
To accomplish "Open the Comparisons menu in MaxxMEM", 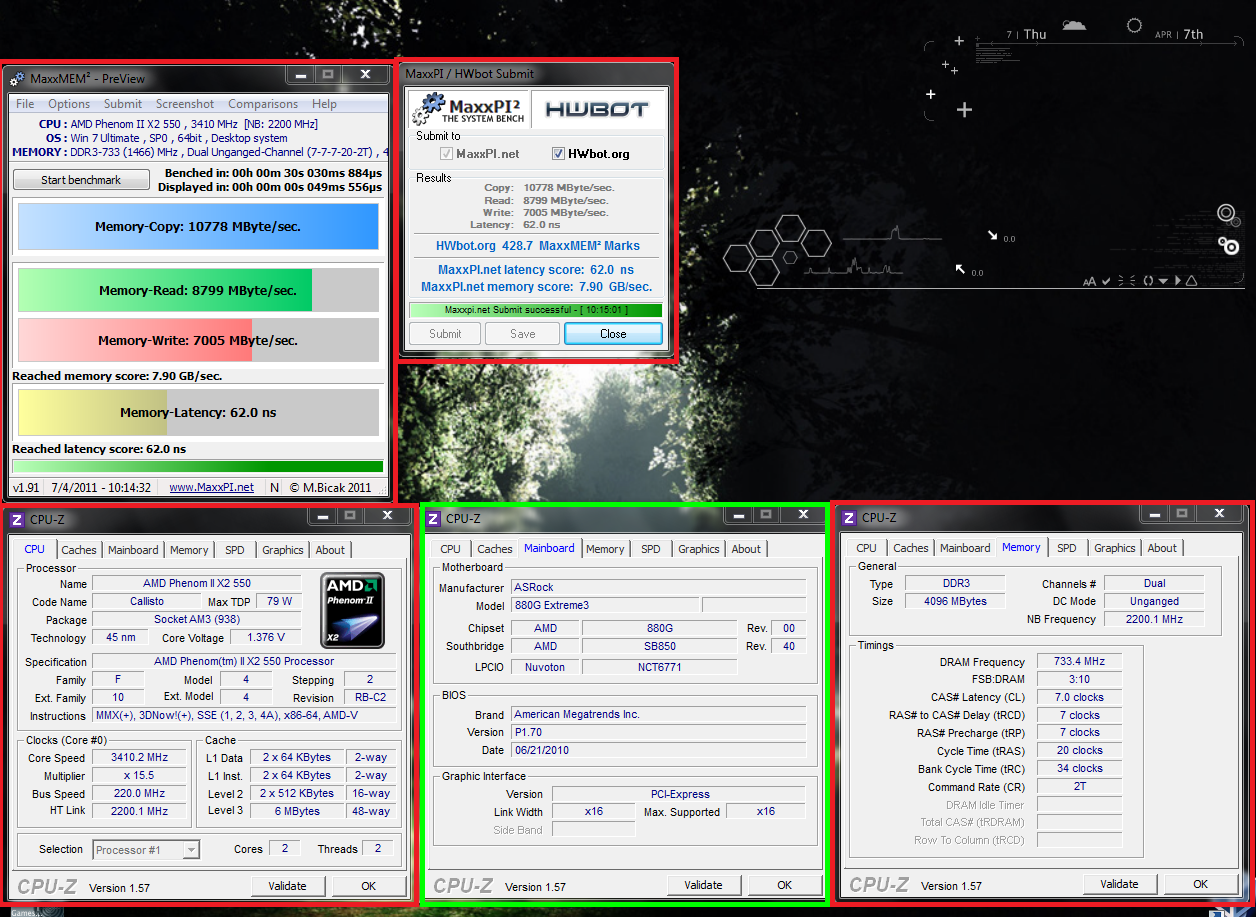I will click(x=263, y=104).
